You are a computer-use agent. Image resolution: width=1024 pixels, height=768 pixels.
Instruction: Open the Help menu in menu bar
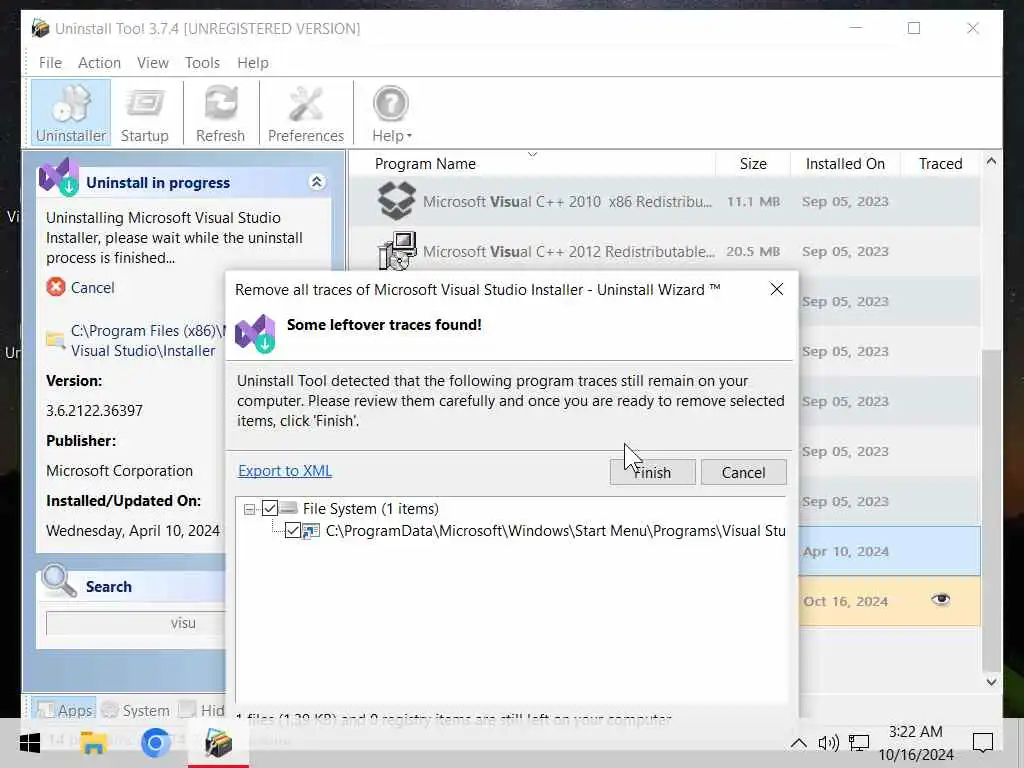(x=253, y=63)
